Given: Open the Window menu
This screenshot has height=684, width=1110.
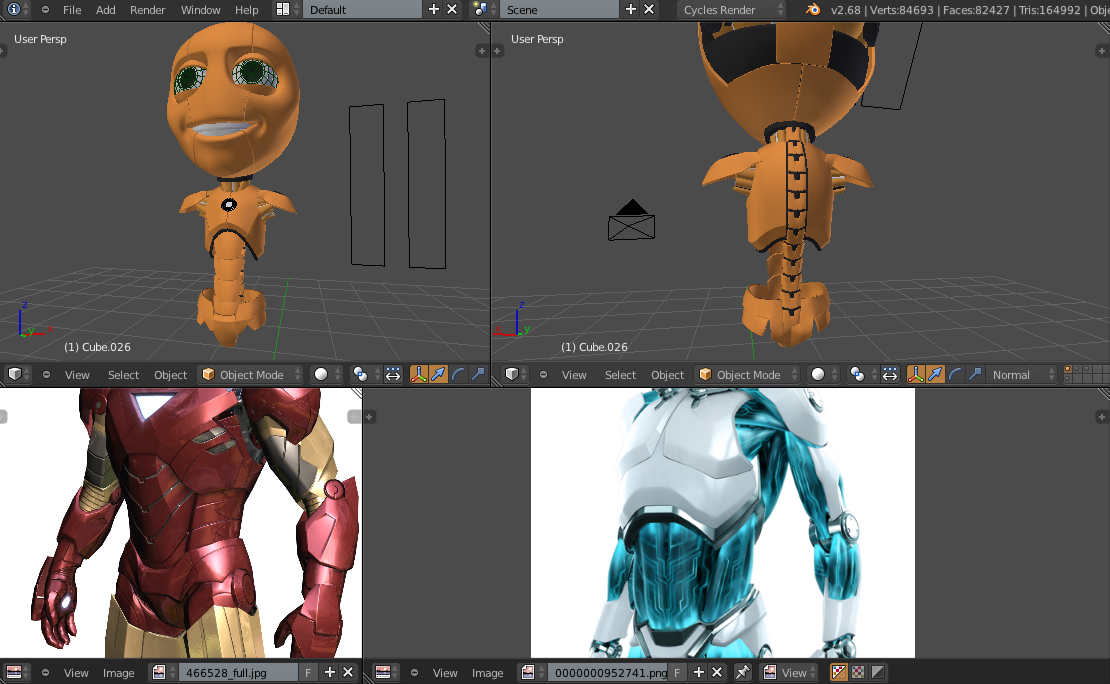Looking at the screenshot, I should [x=200, y=10].
